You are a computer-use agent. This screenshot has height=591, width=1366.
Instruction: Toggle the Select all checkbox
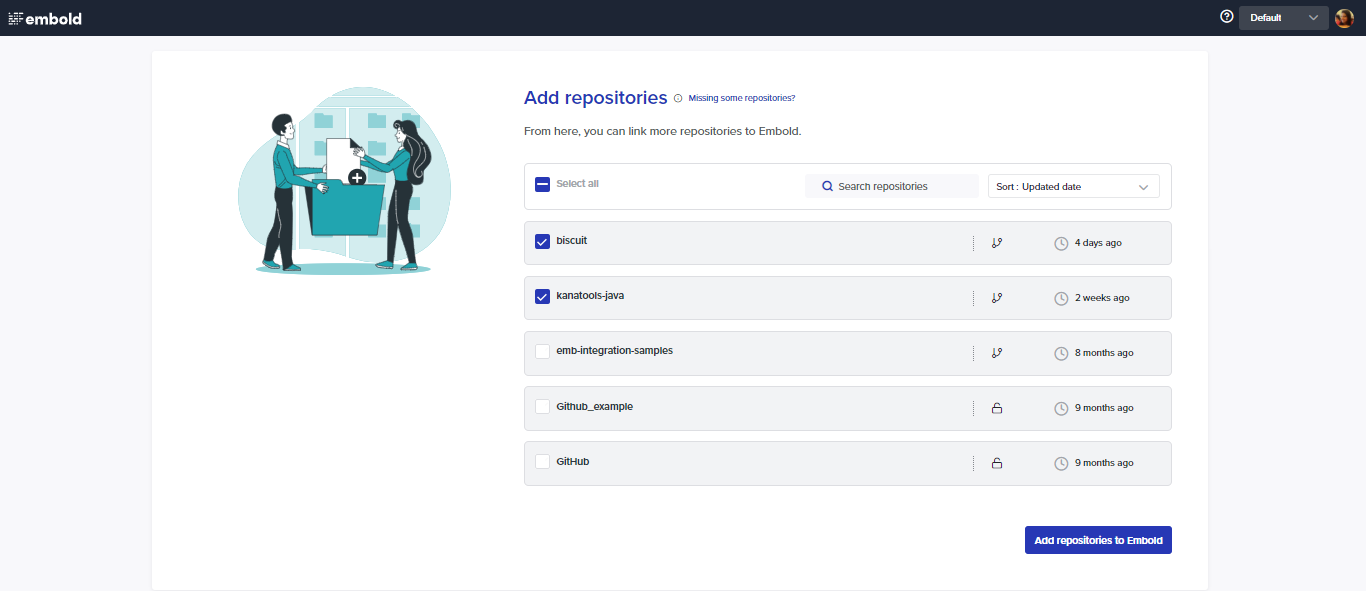[542, 184]
